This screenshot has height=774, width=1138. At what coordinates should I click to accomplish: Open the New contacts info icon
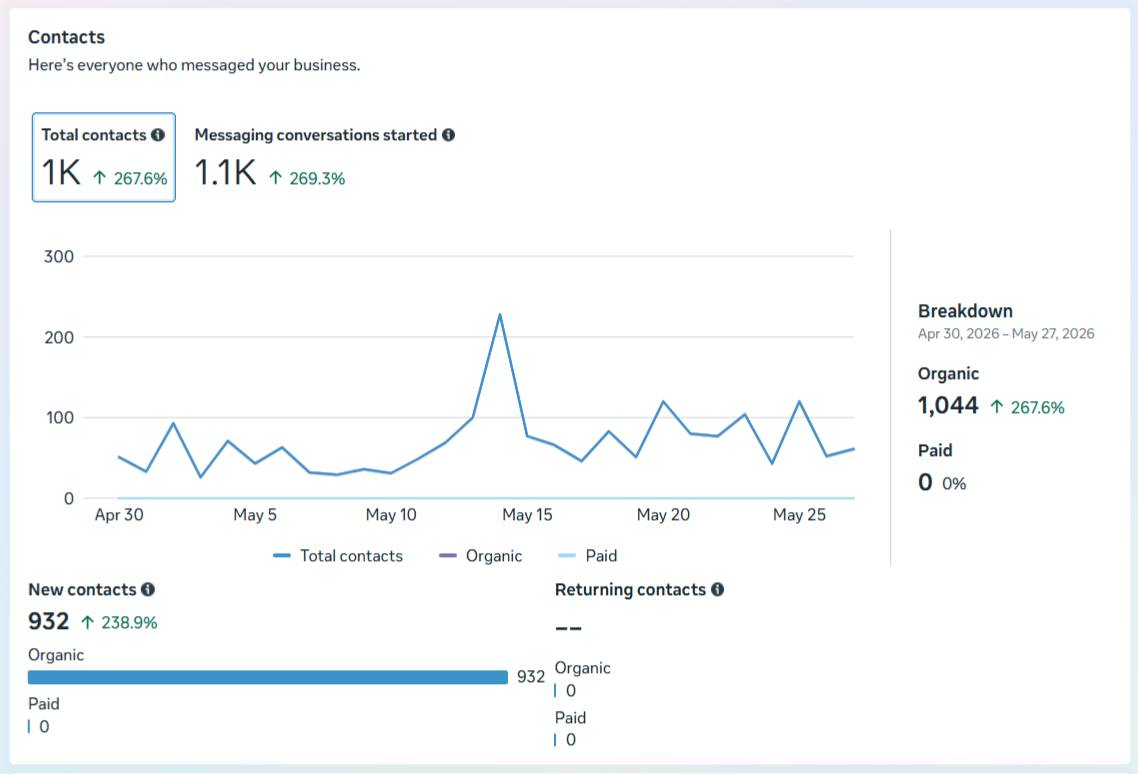click(x=148, y=590)
